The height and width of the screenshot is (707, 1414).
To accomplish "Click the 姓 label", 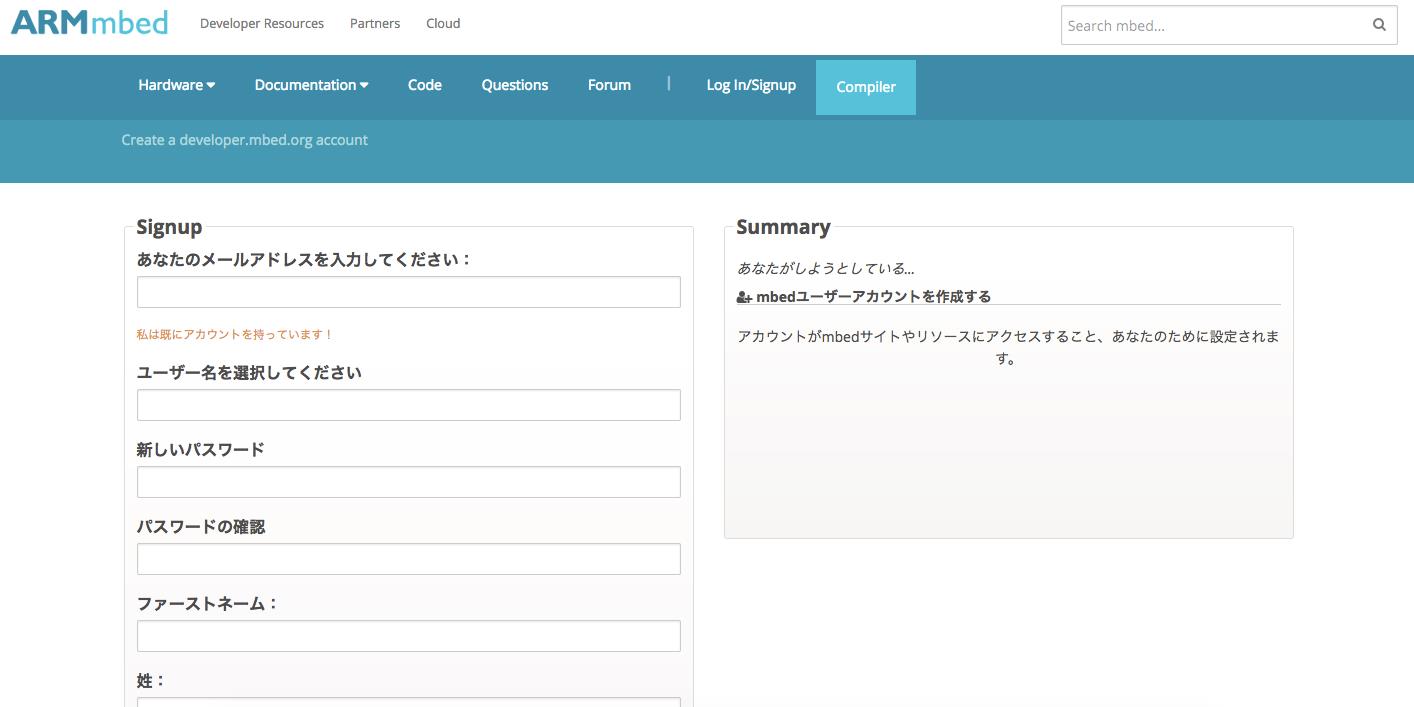I will click(x=151, y=680).
